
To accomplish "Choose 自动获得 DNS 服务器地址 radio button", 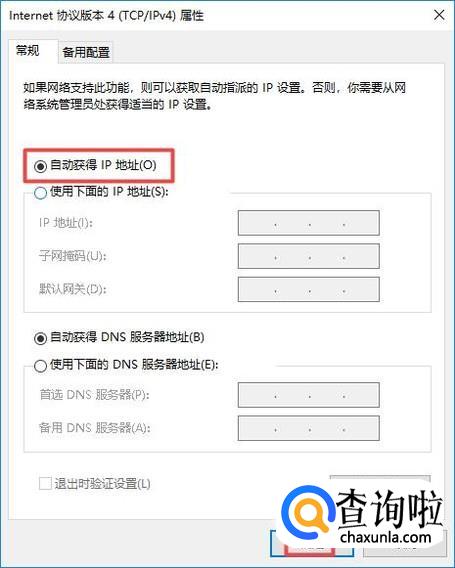I will click(x=40, y=339).
